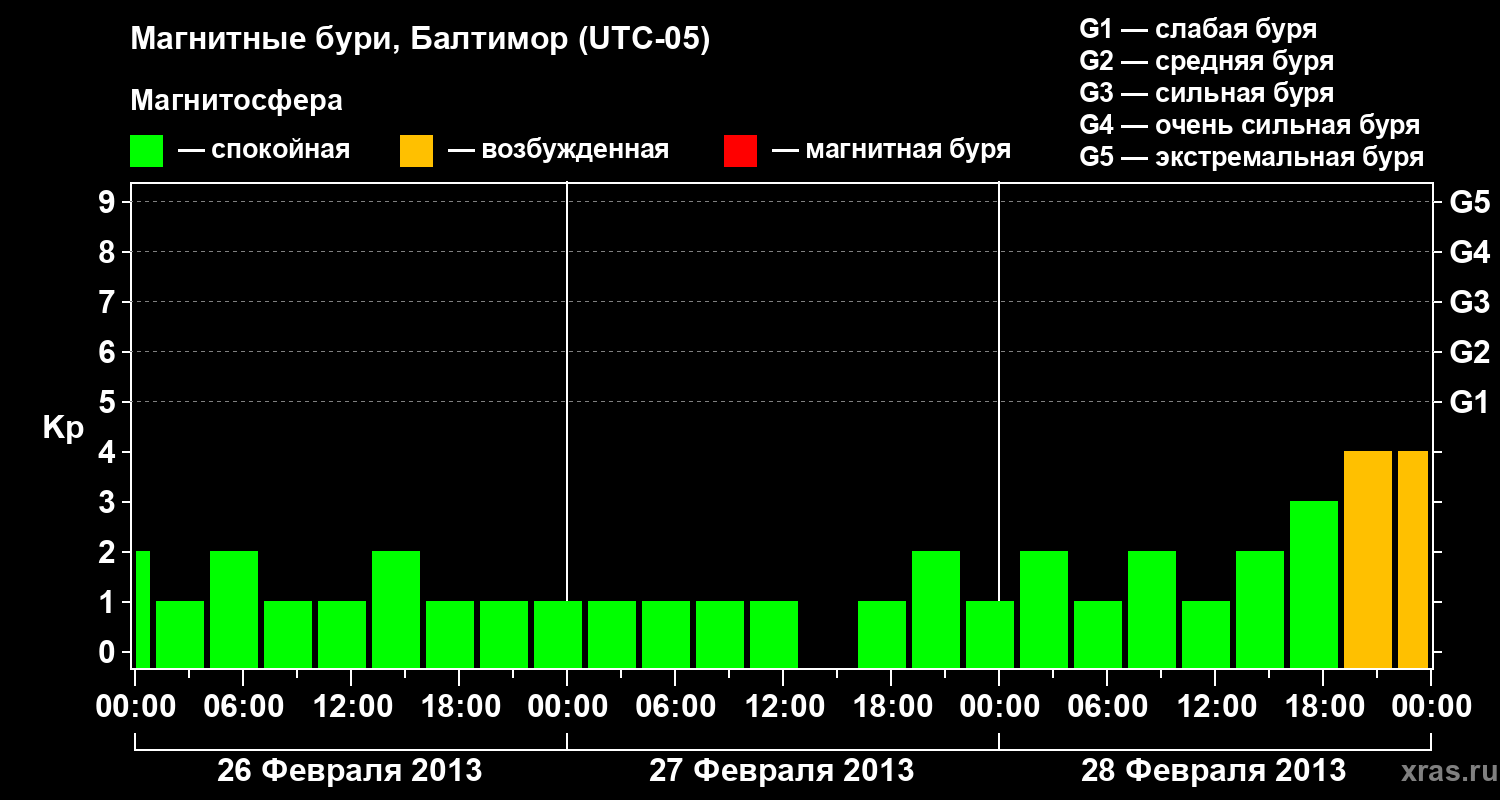Click the 'G3 — сильная буря' legend line
Screen dimensions: 1500x800
click(x=1206, y=93)
